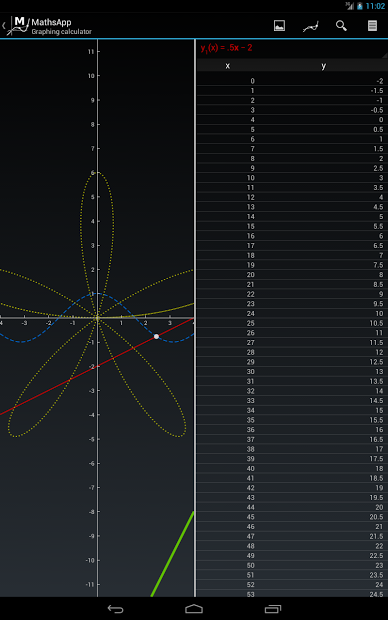Open the table list icon in toolbar
The height and width of the screenshot is (620, 388).
[372, 26]
